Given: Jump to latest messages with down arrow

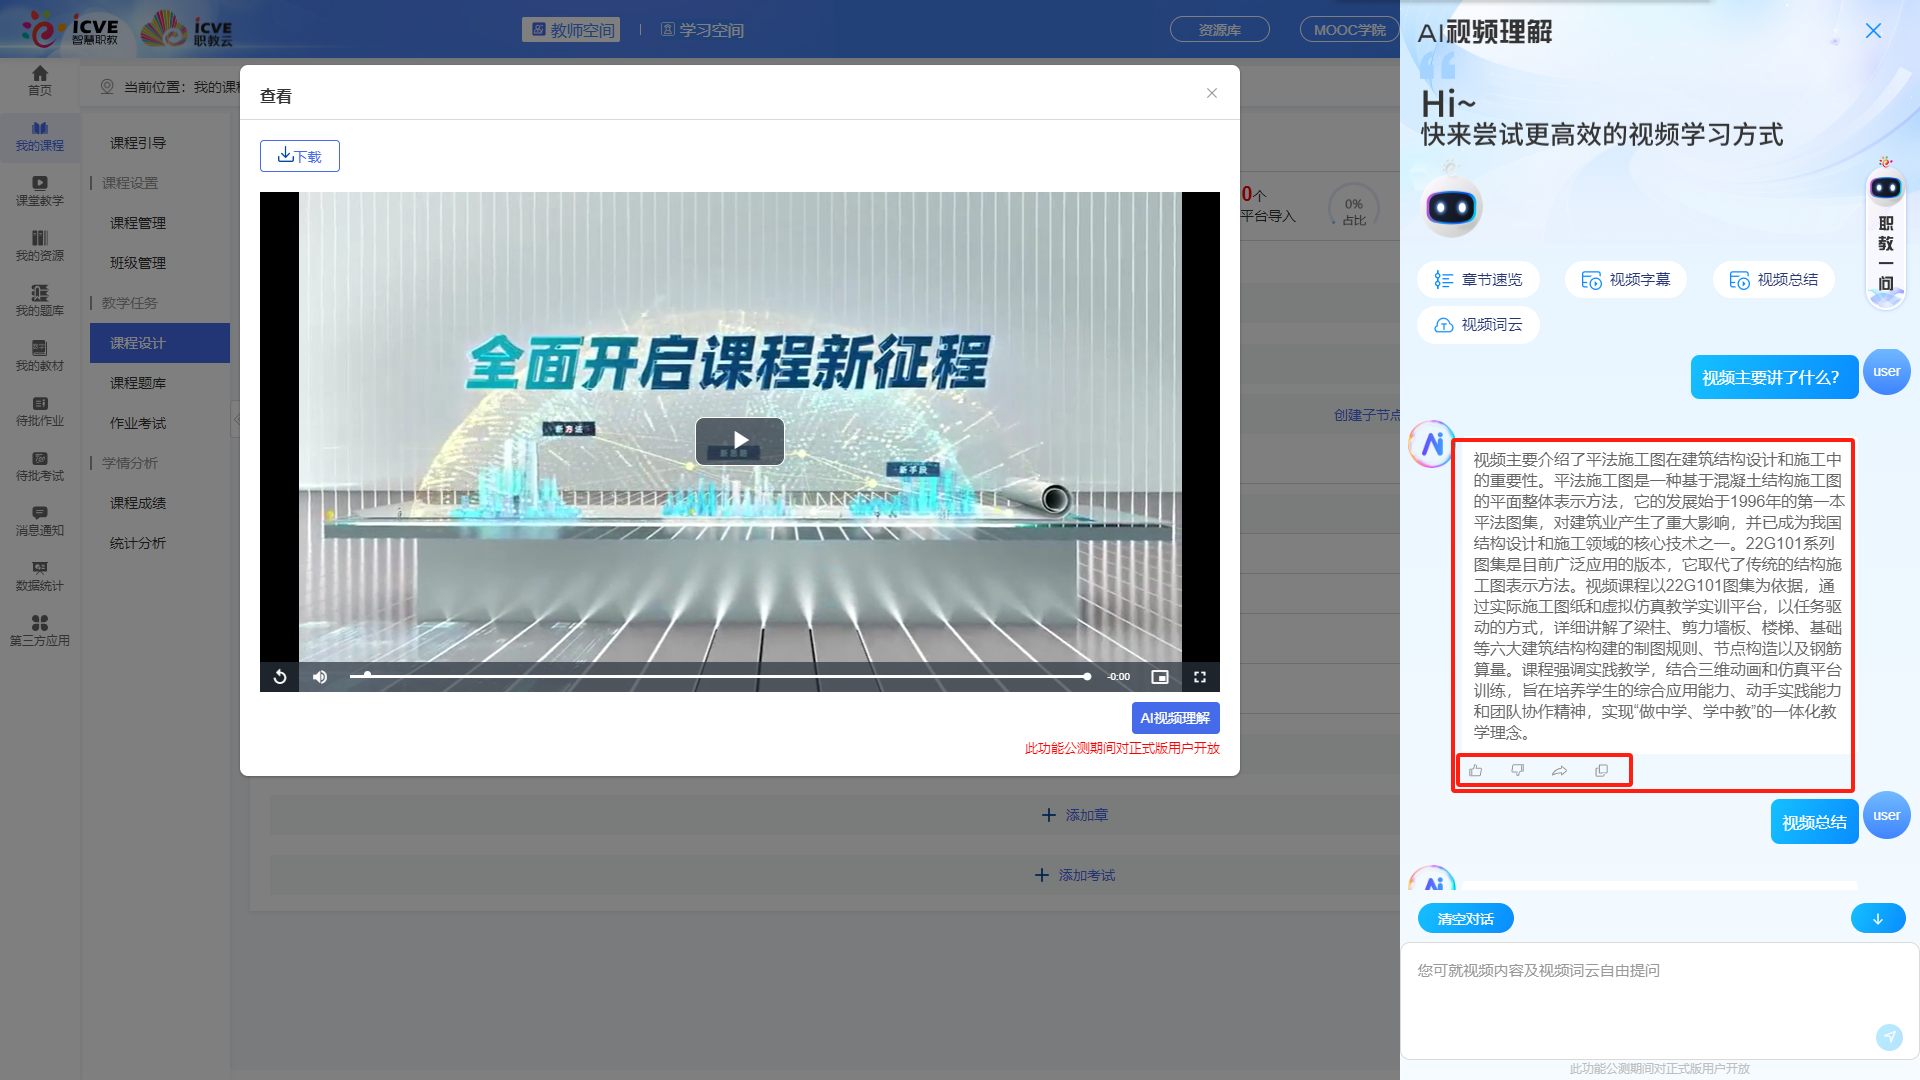Looking at the screenshot, I should click(x=1878, y=918).
